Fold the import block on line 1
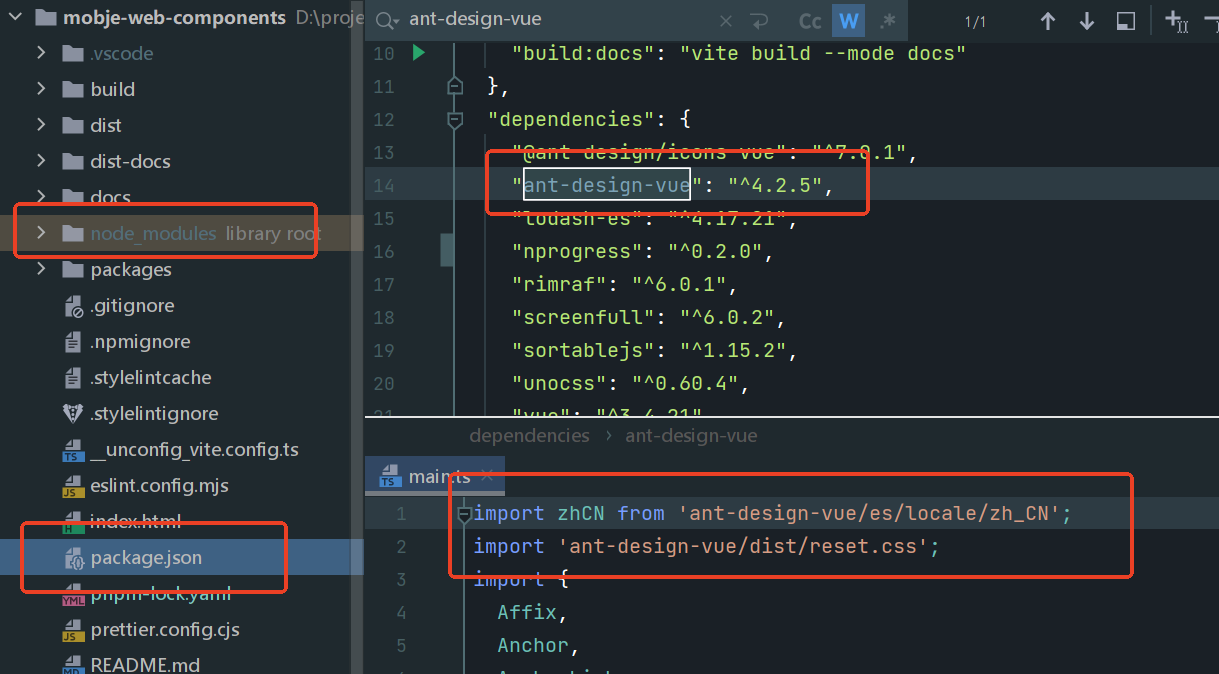This screenshot has height=674, width=1219. click(x=464, y=514)
